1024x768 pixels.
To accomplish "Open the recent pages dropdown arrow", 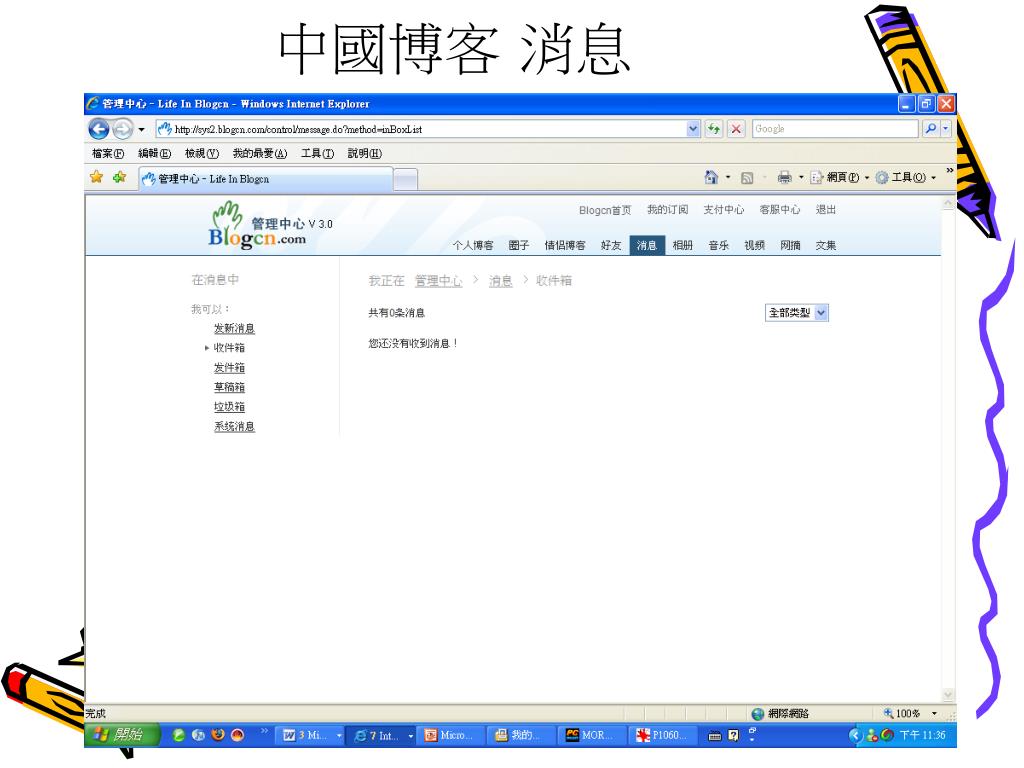I will pos(141,129).
